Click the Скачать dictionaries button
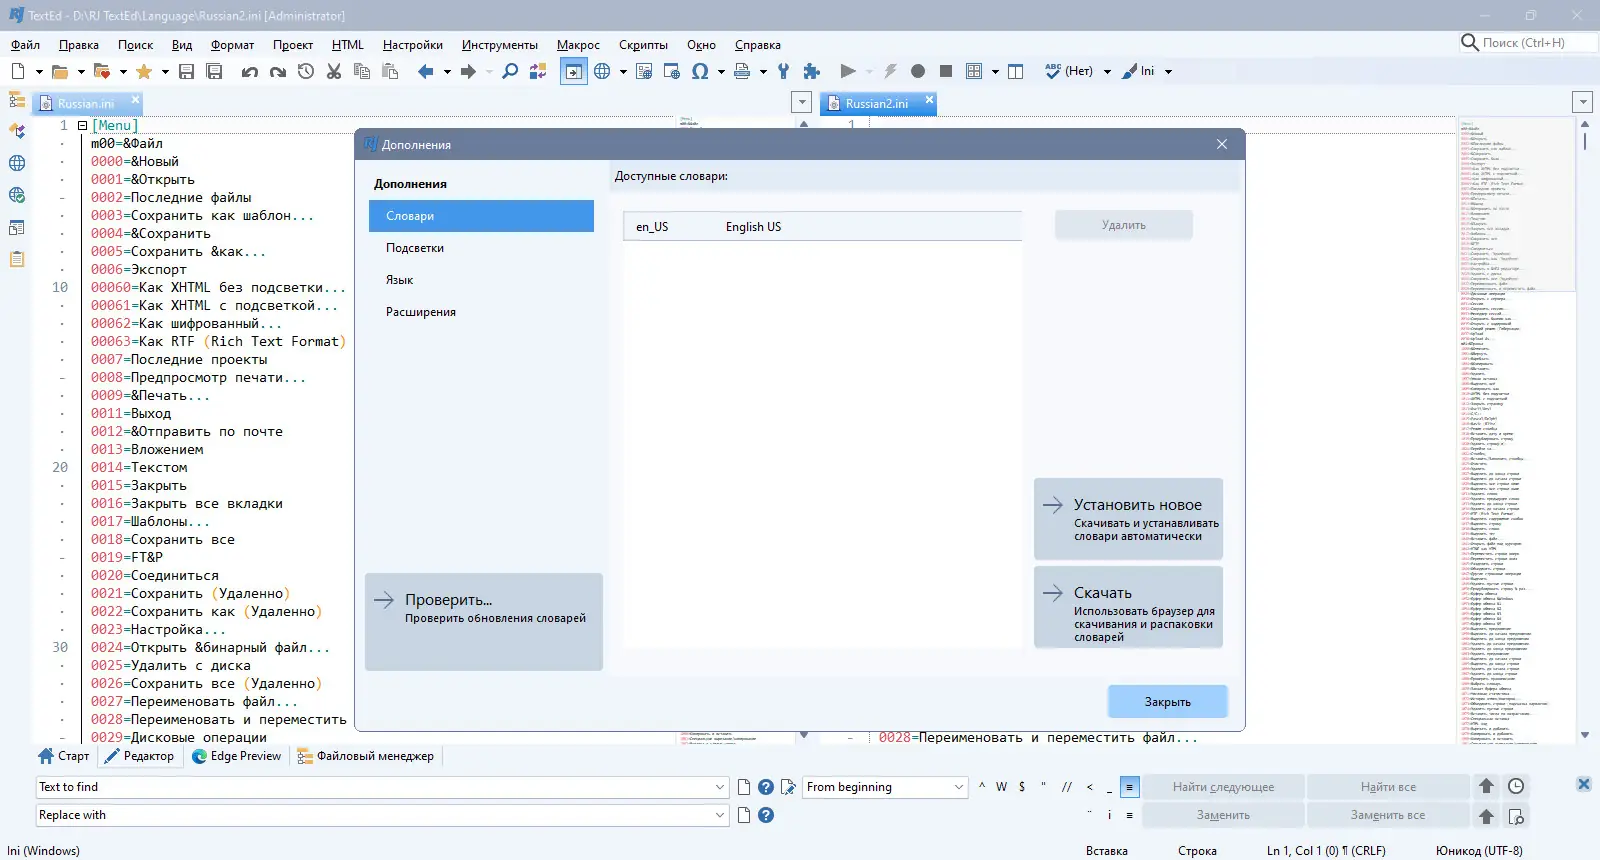This screenshot has width=1600, height=860. coord(1128,607)
